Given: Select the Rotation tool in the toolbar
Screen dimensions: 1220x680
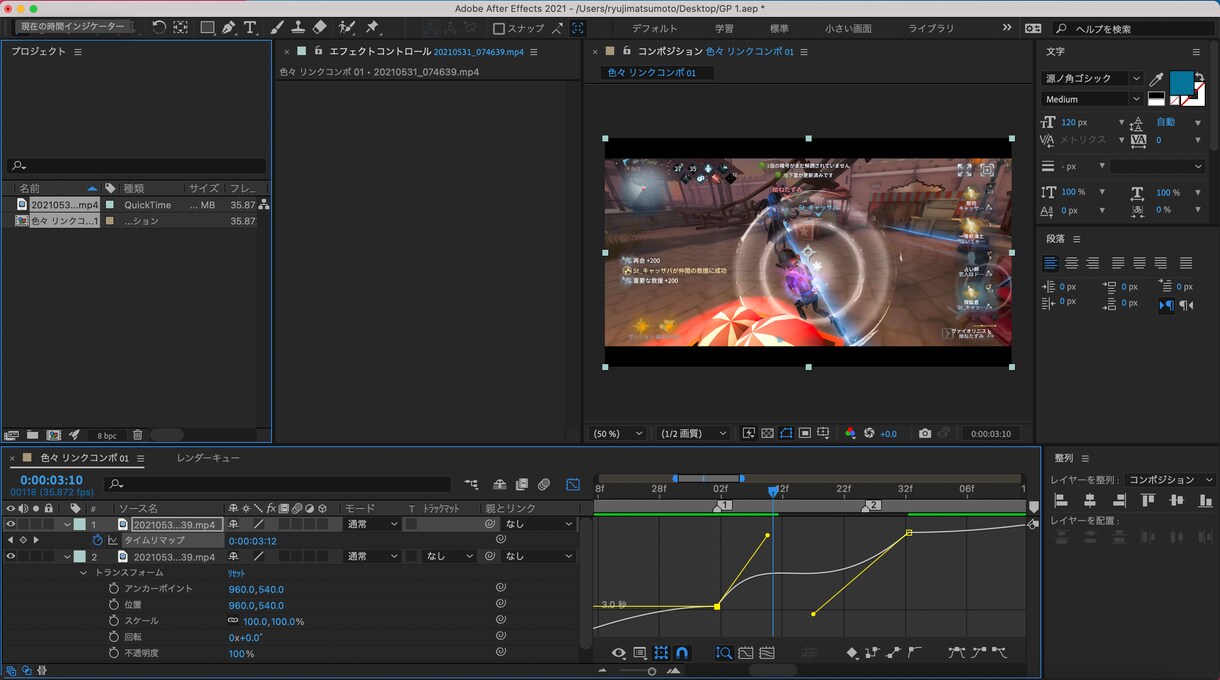Looking at the screenshot, I should 160,28.
